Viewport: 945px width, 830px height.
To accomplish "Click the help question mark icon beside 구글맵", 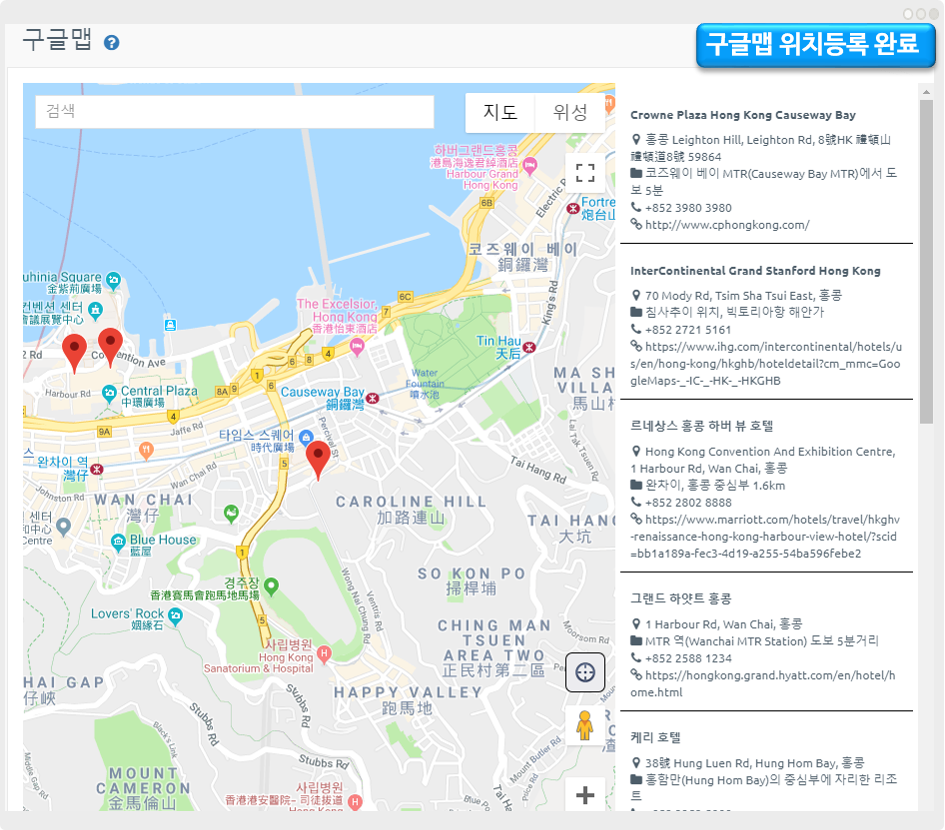I will (112, 43).
